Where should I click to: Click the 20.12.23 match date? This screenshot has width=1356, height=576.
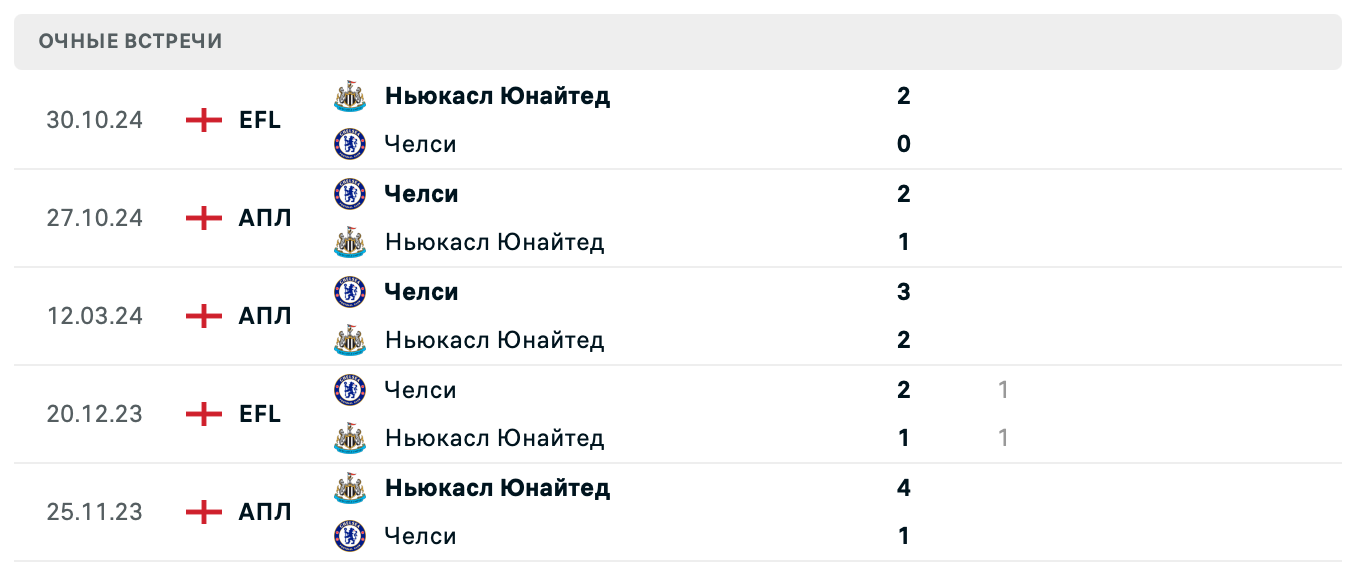coord(94,414)
